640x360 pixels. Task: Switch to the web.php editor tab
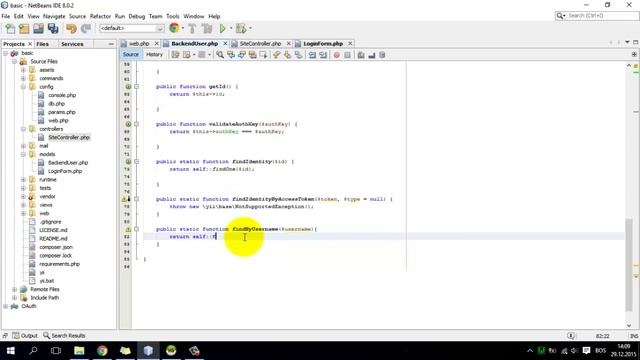139,43
